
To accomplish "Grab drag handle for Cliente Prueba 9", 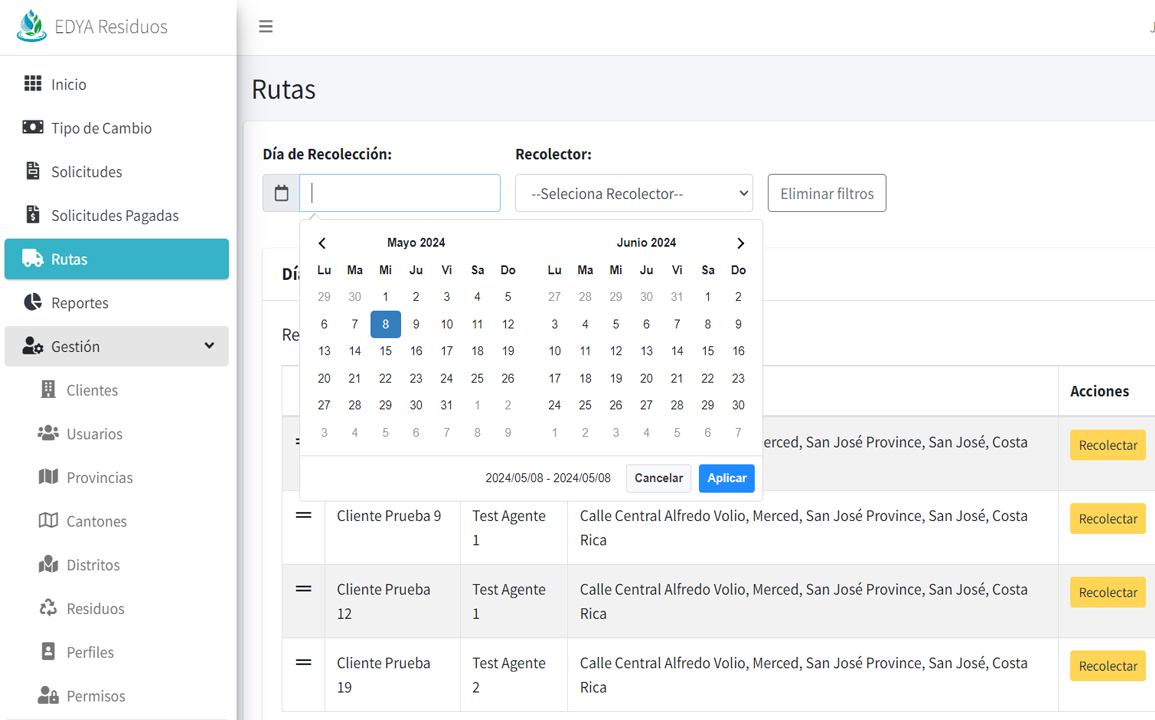I will pyautogui.click(x=303, y=516).
